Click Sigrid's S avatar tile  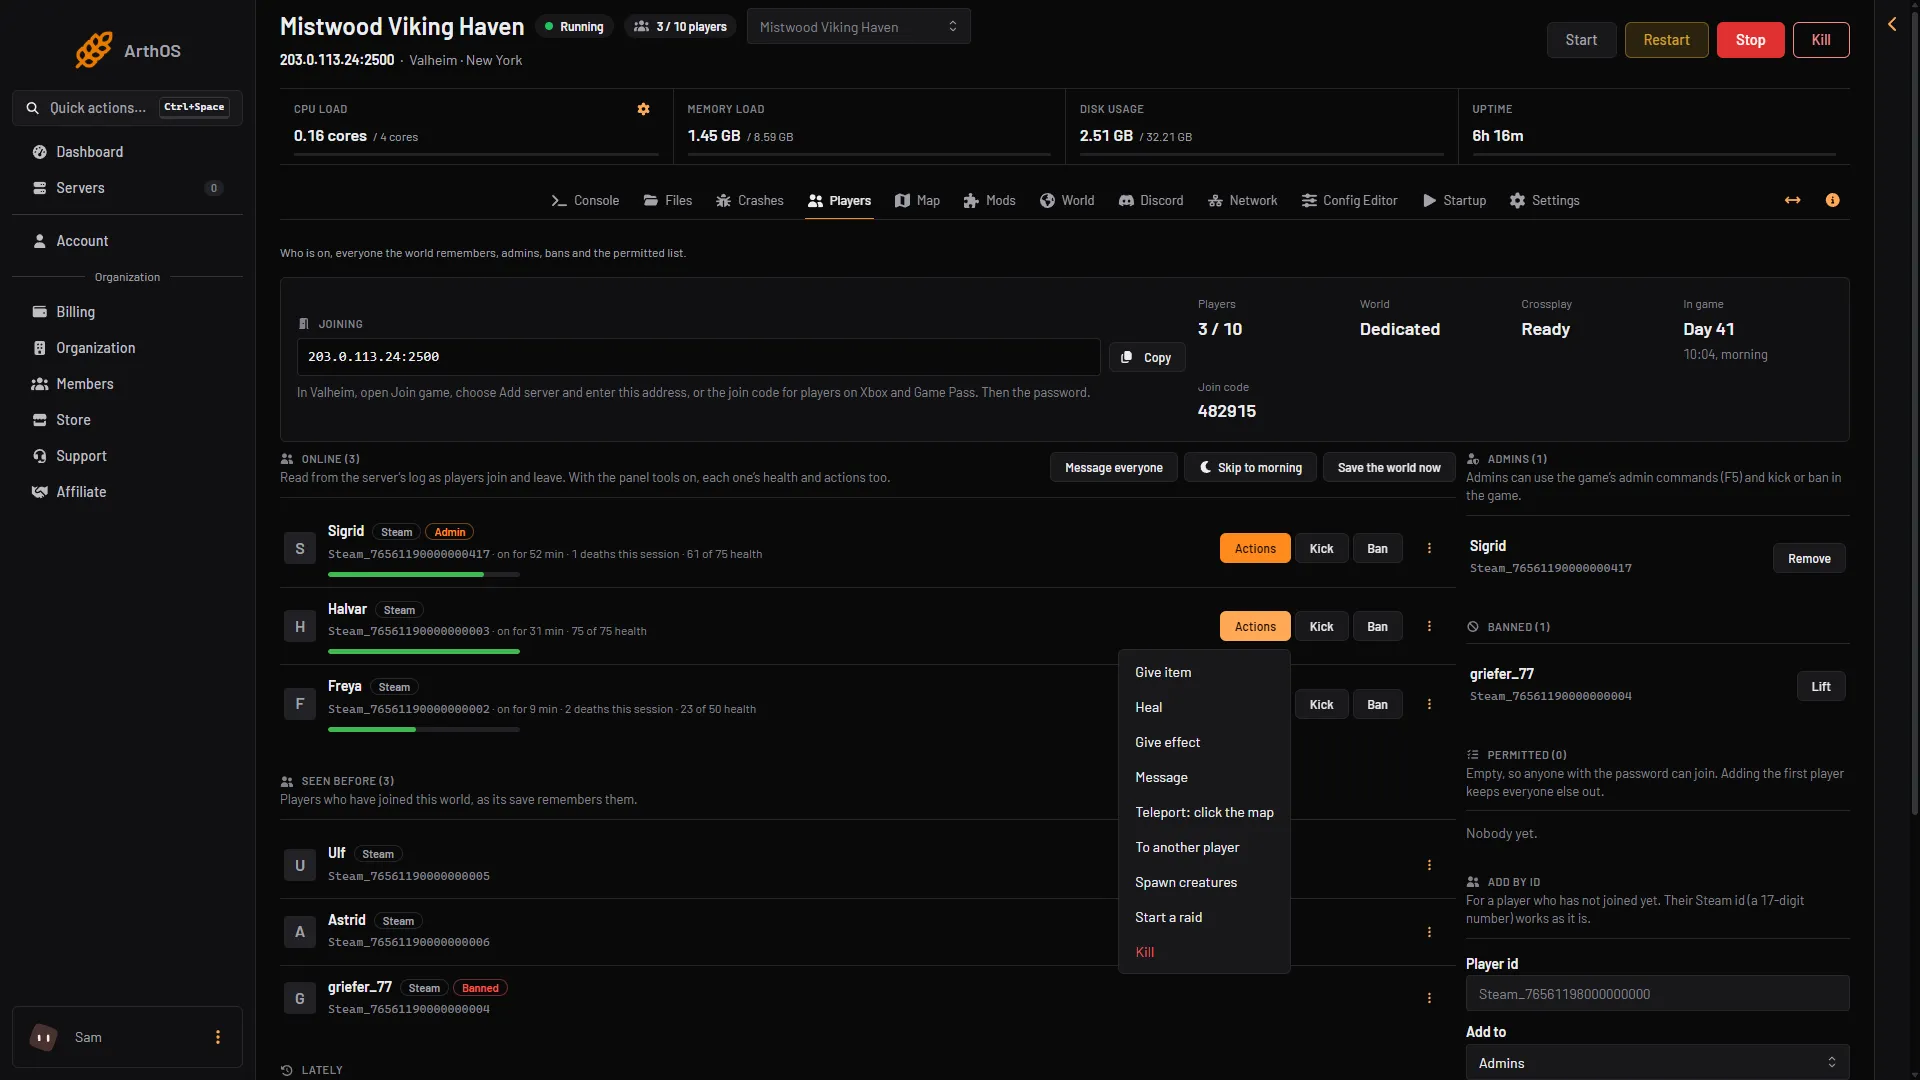pos(300,548)
